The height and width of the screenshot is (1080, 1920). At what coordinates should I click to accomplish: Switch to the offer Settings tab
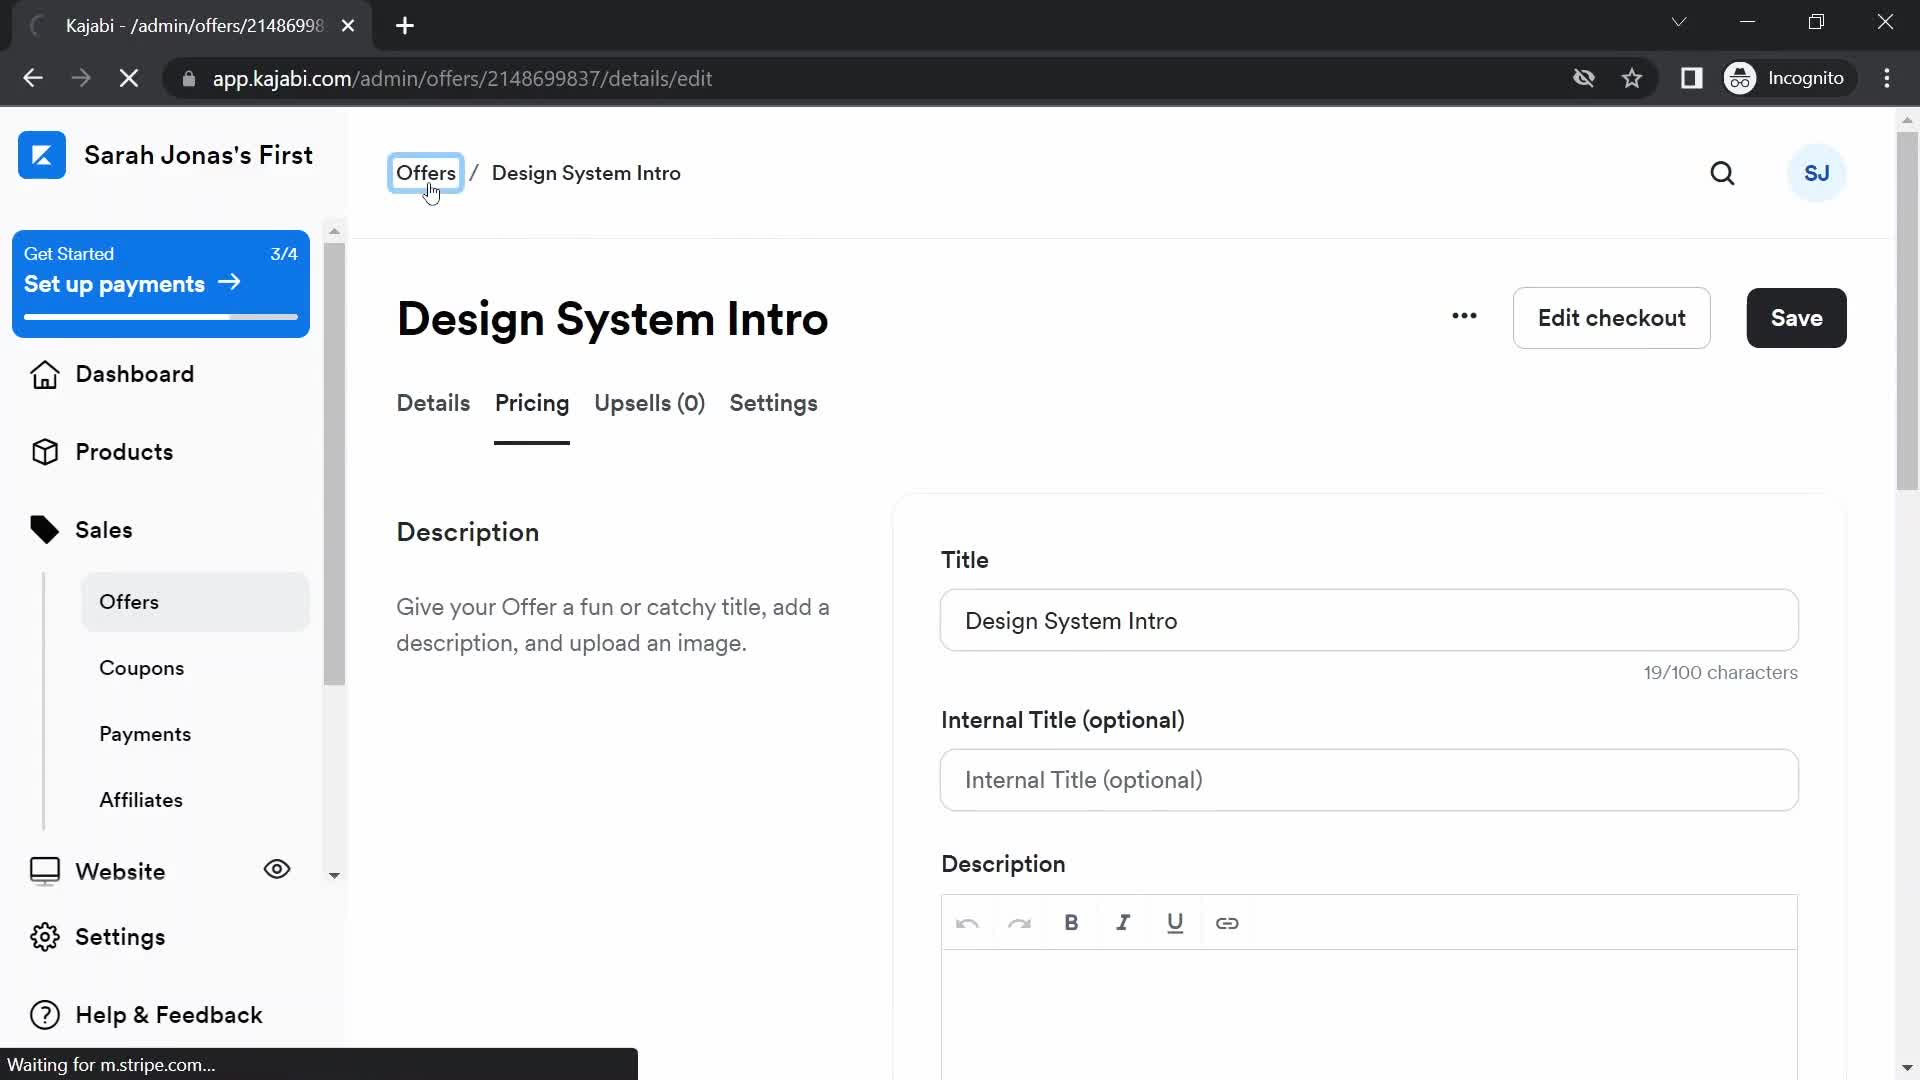773,403
